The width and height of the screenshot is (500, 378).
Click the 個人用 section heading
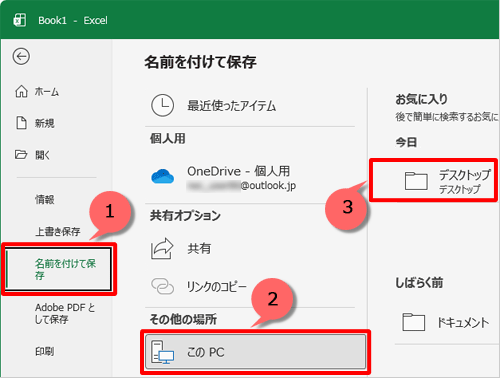coord(168,138)
